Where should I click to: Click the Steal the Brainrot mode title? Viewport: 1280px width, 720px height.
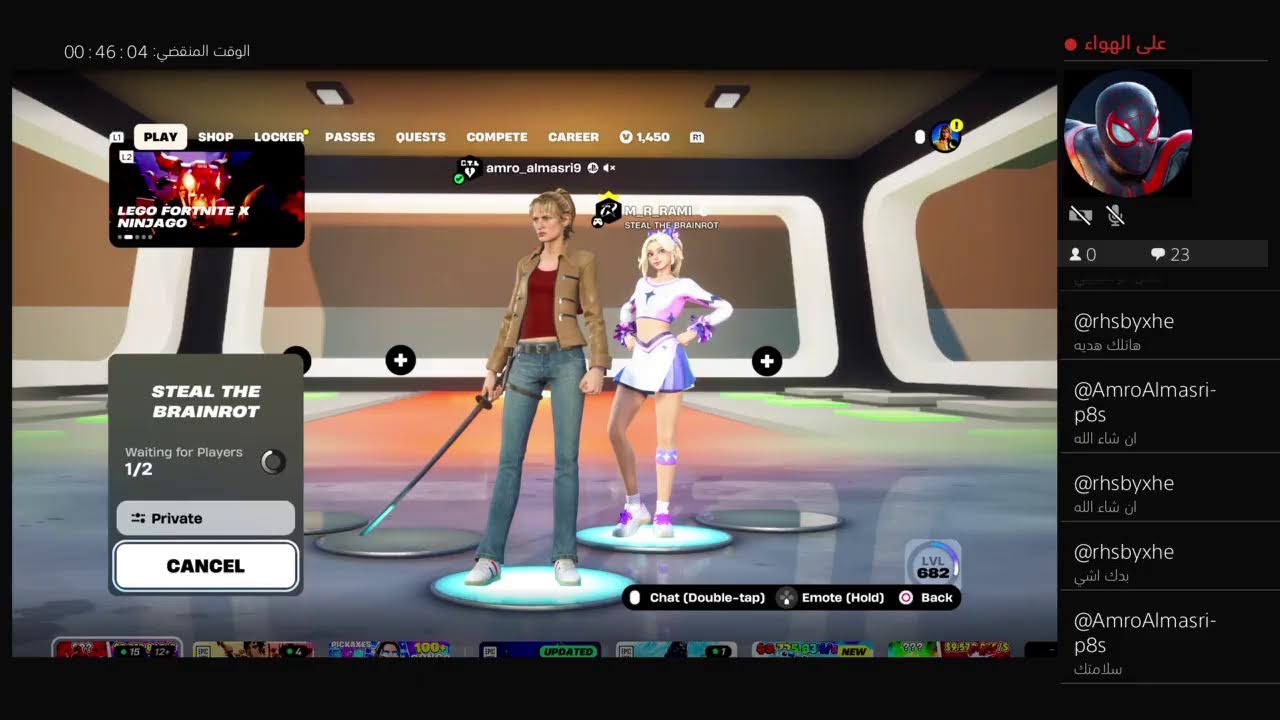click(206, 401)
